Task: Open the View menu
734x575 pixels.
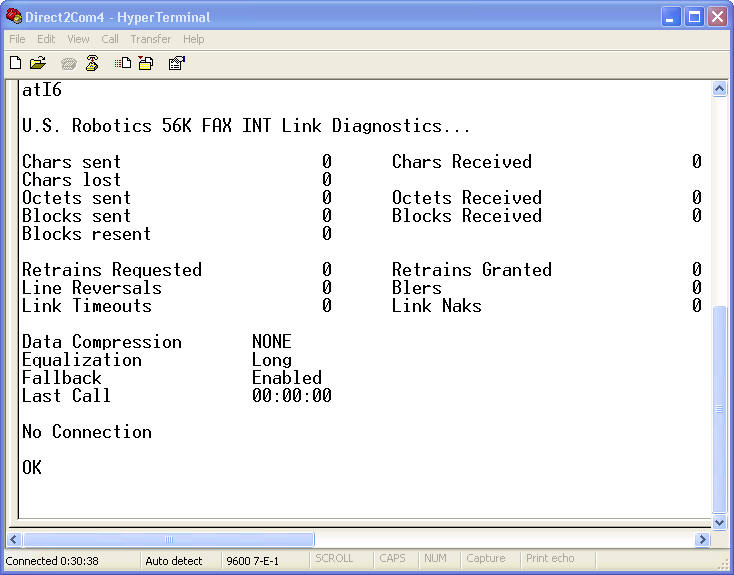Action: 78,39
